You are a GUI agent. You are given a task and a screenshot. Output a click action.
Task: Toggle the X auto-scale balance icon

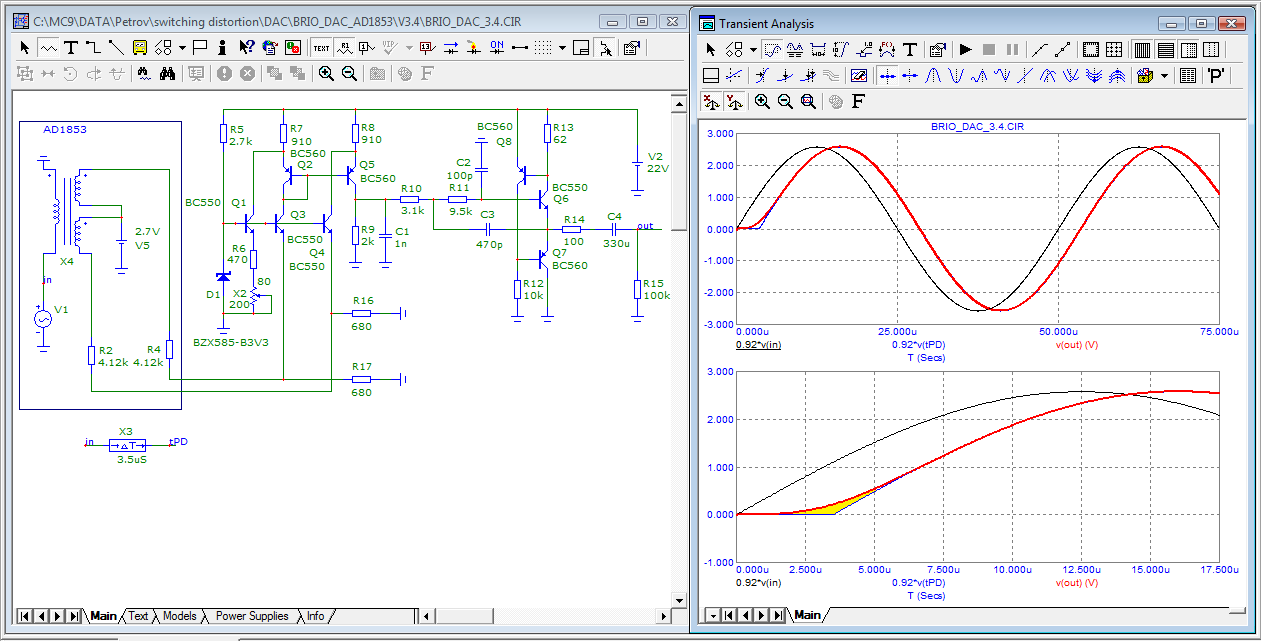[x=712, y=101]
